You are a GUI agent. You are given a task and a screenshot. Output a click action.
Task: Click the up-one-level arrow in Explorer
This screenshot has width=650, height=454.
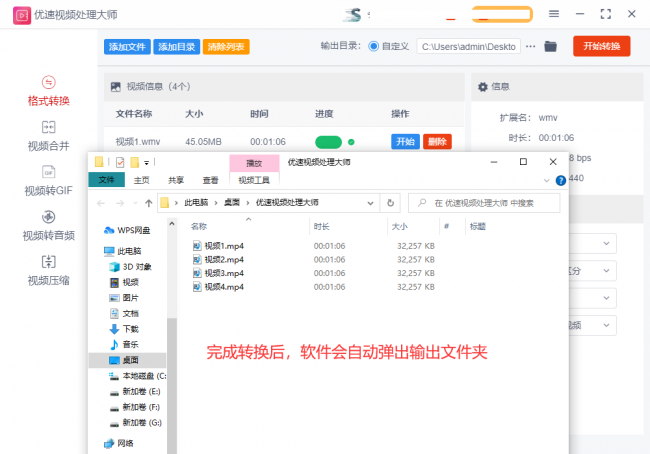pyautogui.click(x=148, y=203)
